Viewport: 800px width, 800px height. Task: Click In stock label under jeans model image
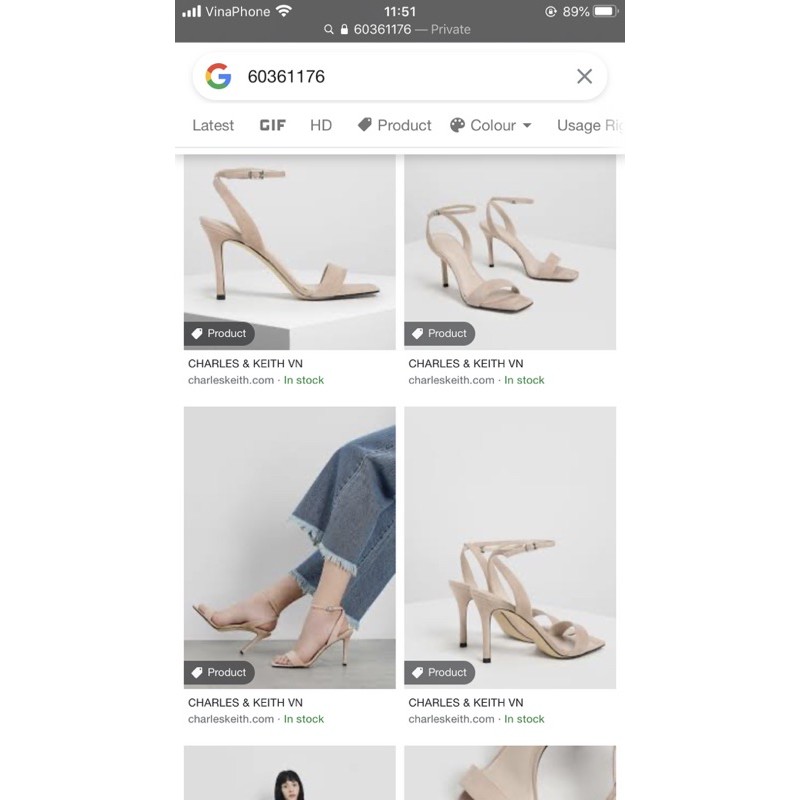[x=304, y=719]
